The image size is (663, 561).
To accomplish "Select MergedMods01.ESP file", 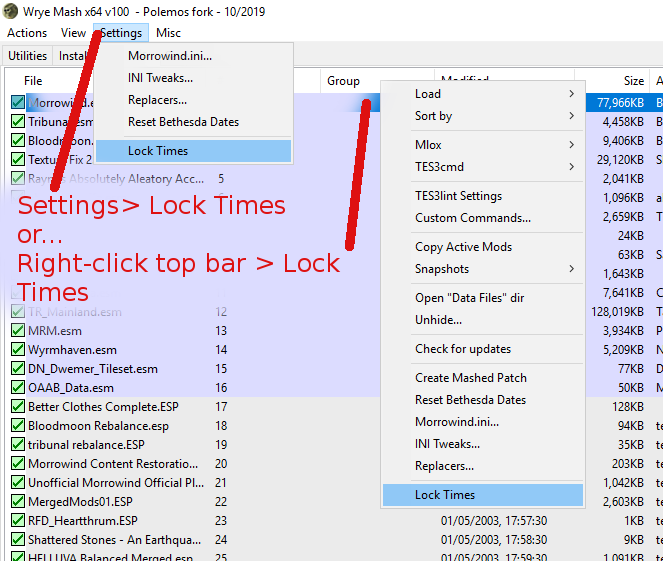I will (x=80, y=502).
